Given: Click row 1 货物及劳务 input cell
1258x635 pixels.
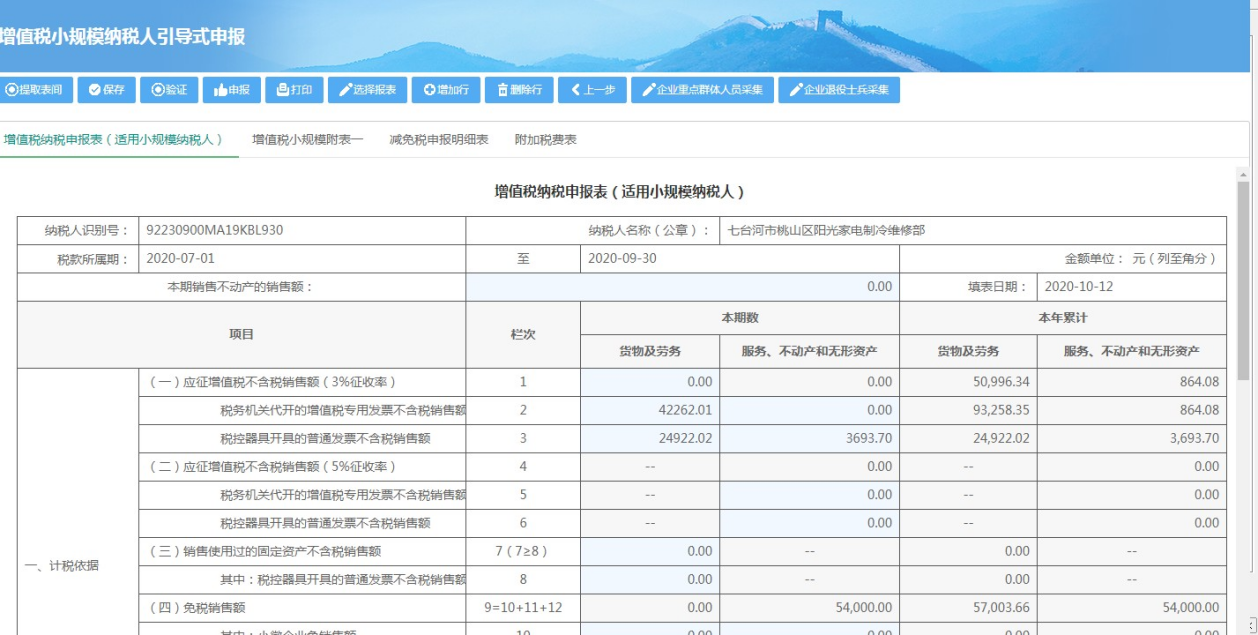Looking at the screenshot, I should pyautogui.click(x=650, y=382).
